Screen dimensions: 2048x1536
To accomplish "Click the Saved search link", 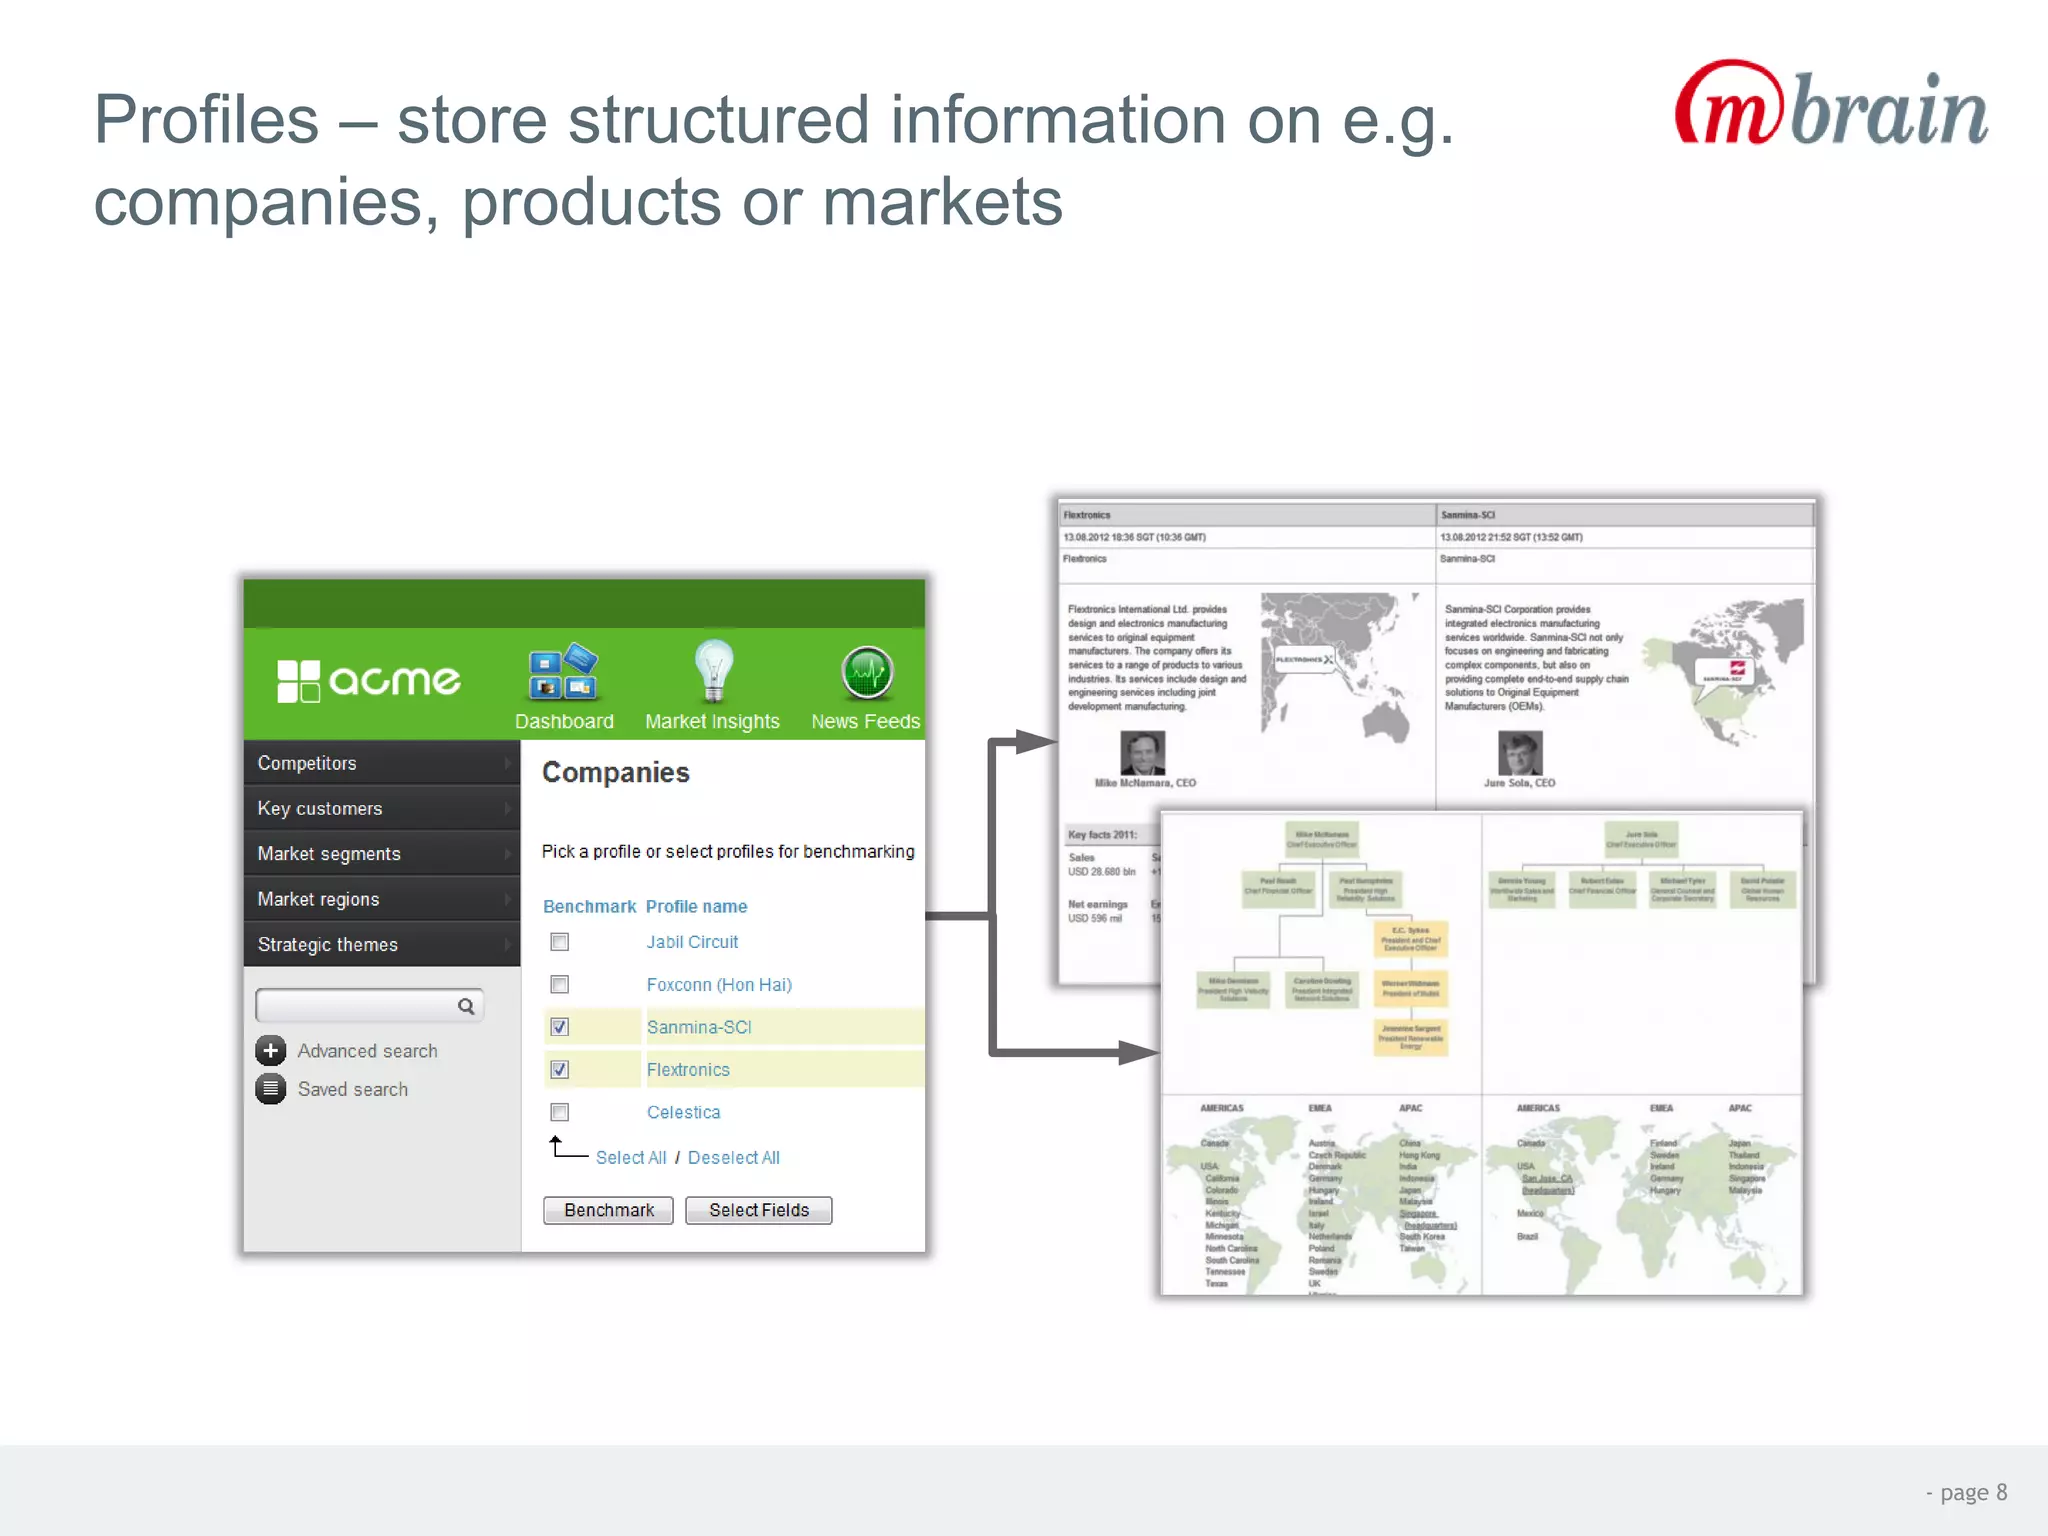I will click(353, 1089).
